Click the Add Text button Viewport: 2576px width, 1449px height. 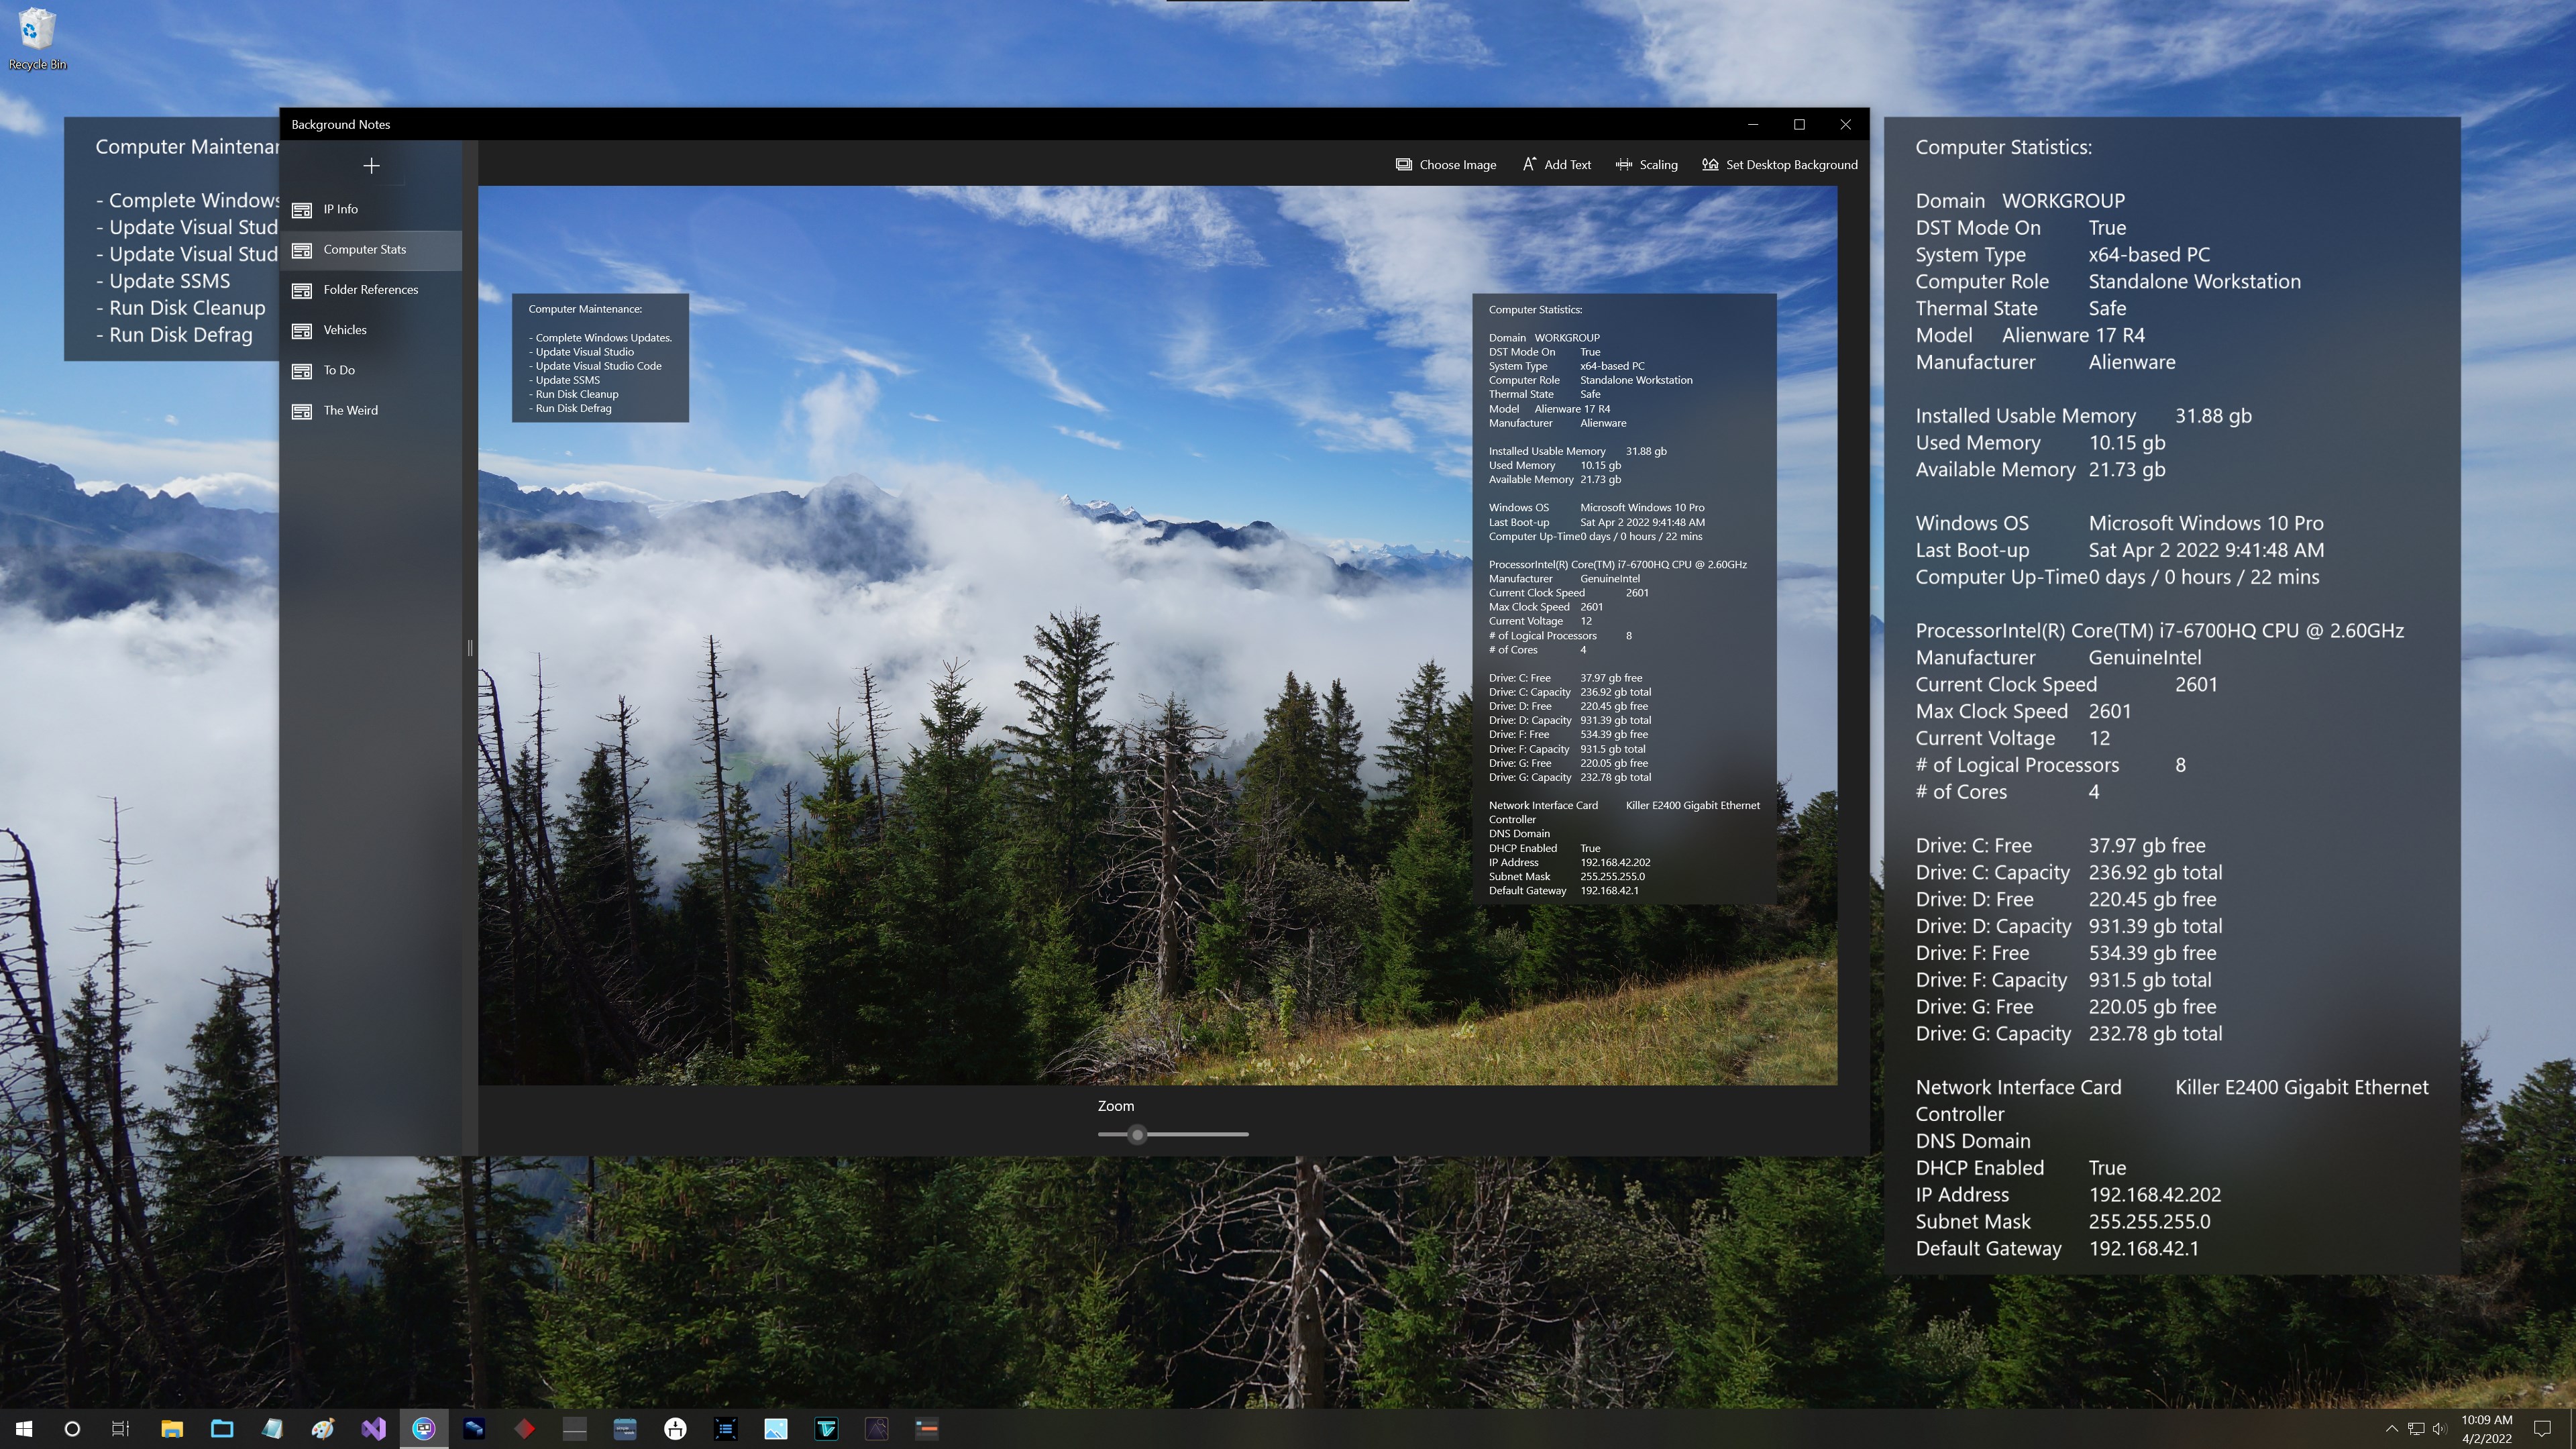click(1556, 165)
